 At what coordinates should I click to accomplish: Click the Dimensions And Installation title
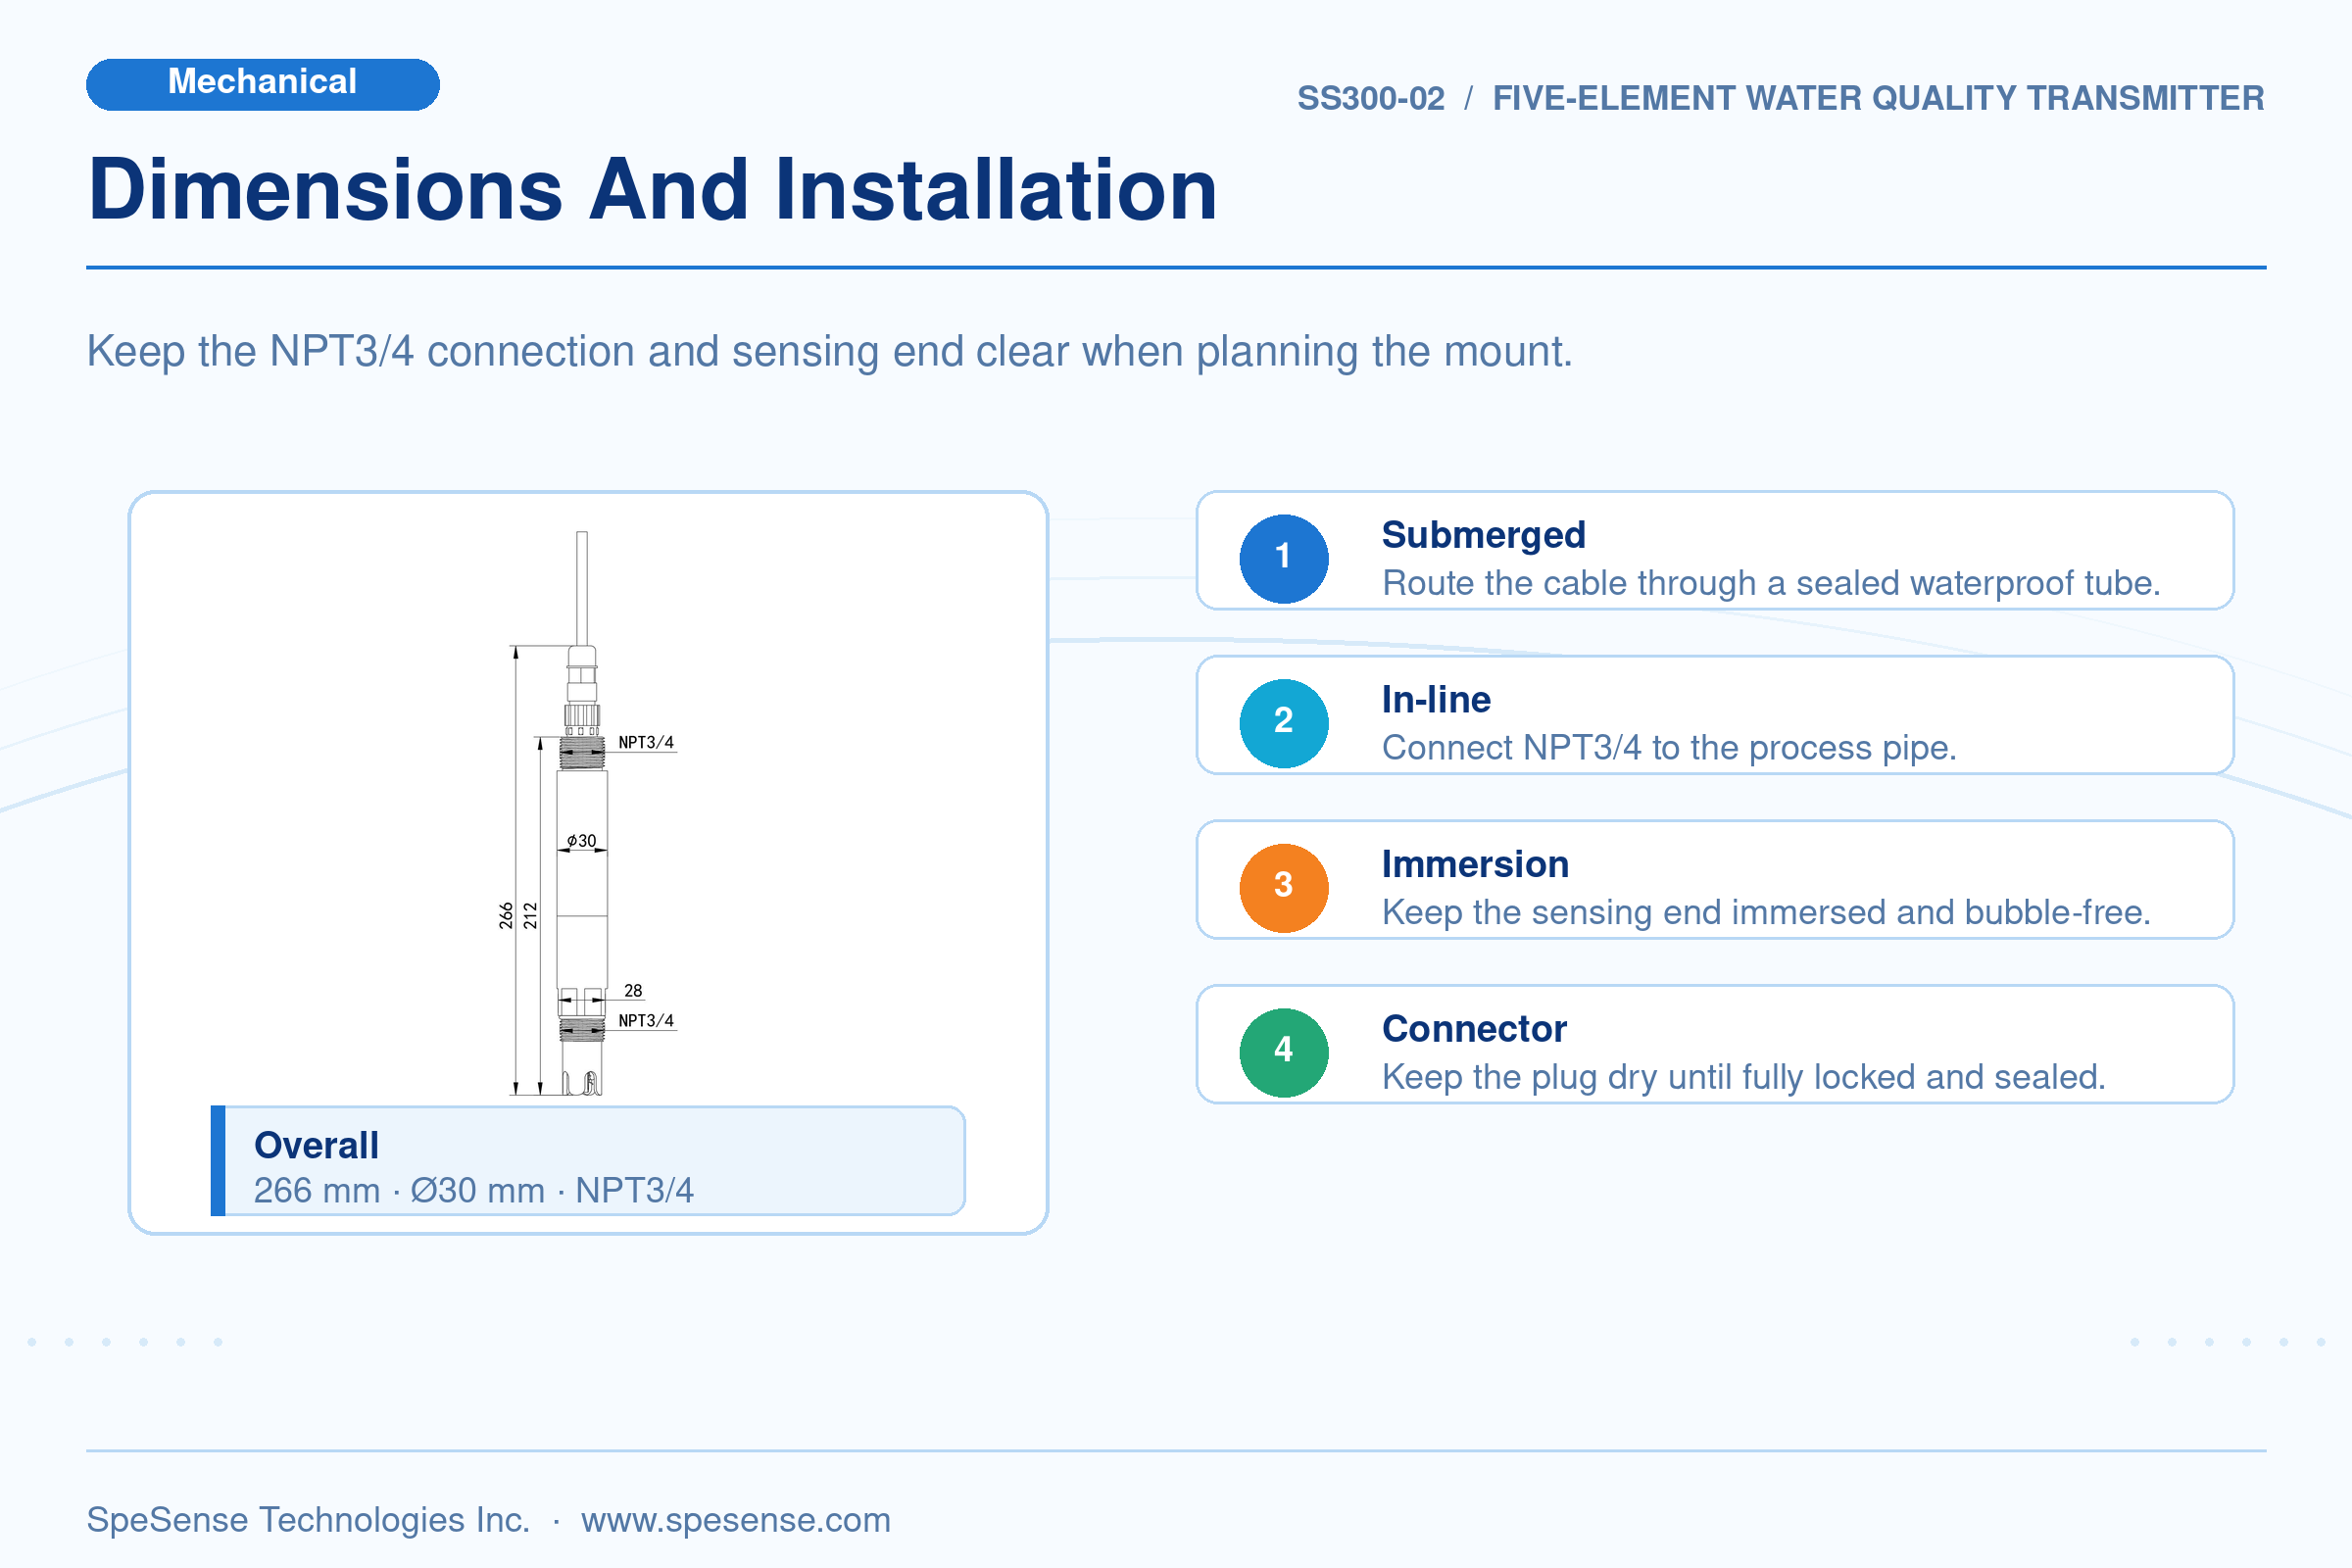pyautogui.click(x=653, y=189)
